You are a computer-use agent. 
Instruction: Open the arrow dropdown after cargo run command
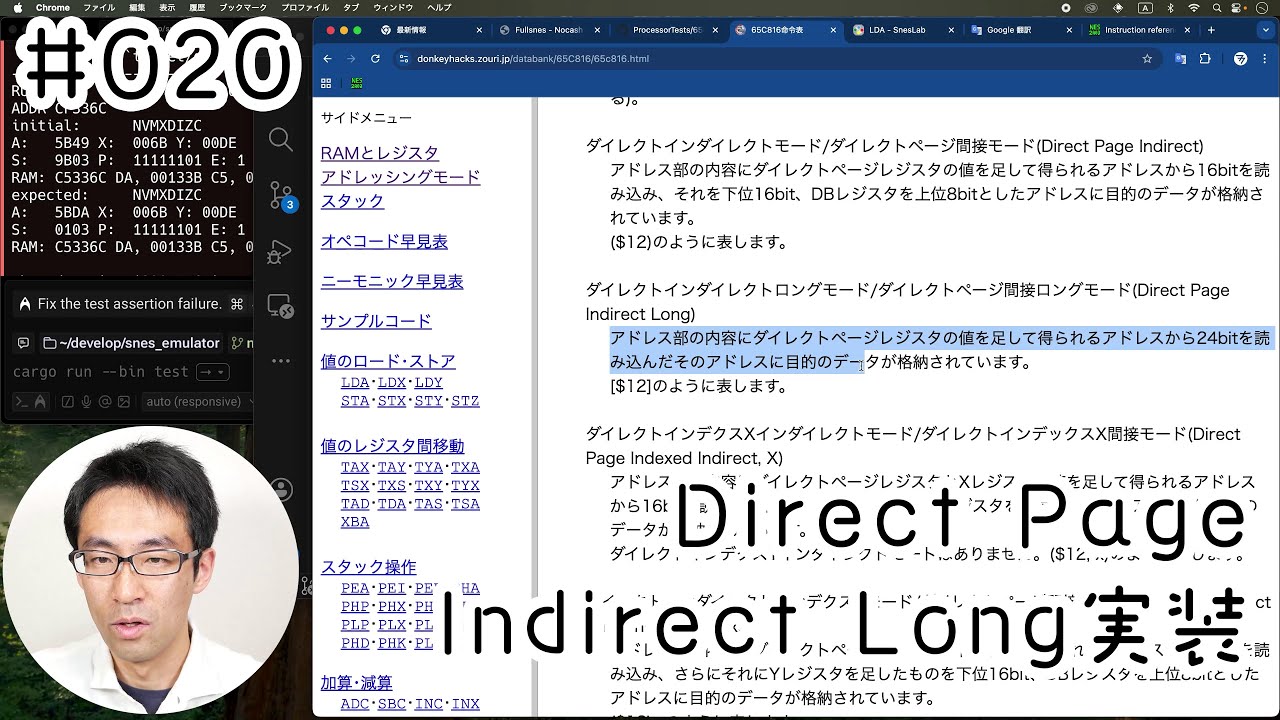click(211, 372)
